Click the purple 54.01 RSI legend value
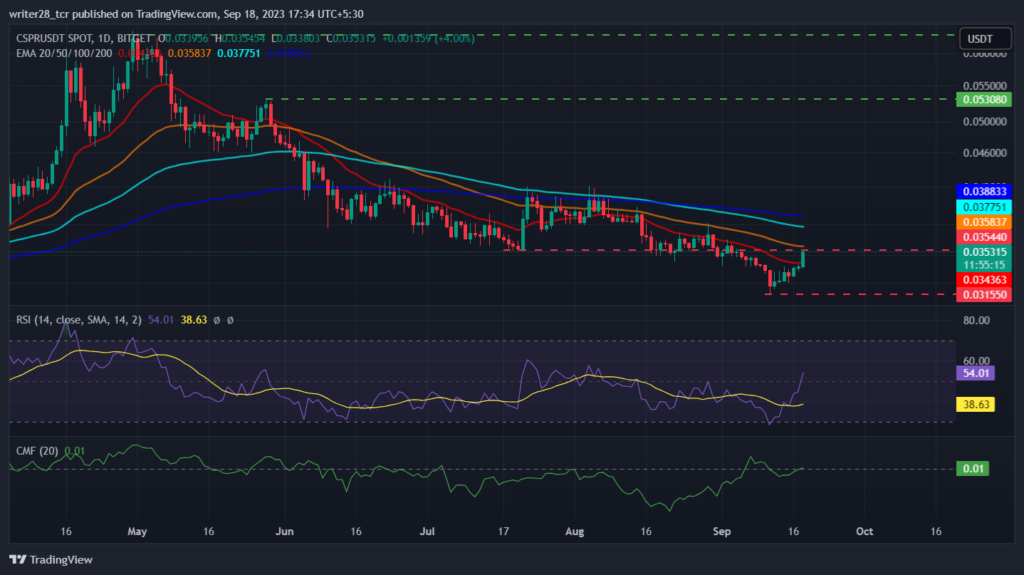This screenshot has height=575, width=1024. coord(161,320)
